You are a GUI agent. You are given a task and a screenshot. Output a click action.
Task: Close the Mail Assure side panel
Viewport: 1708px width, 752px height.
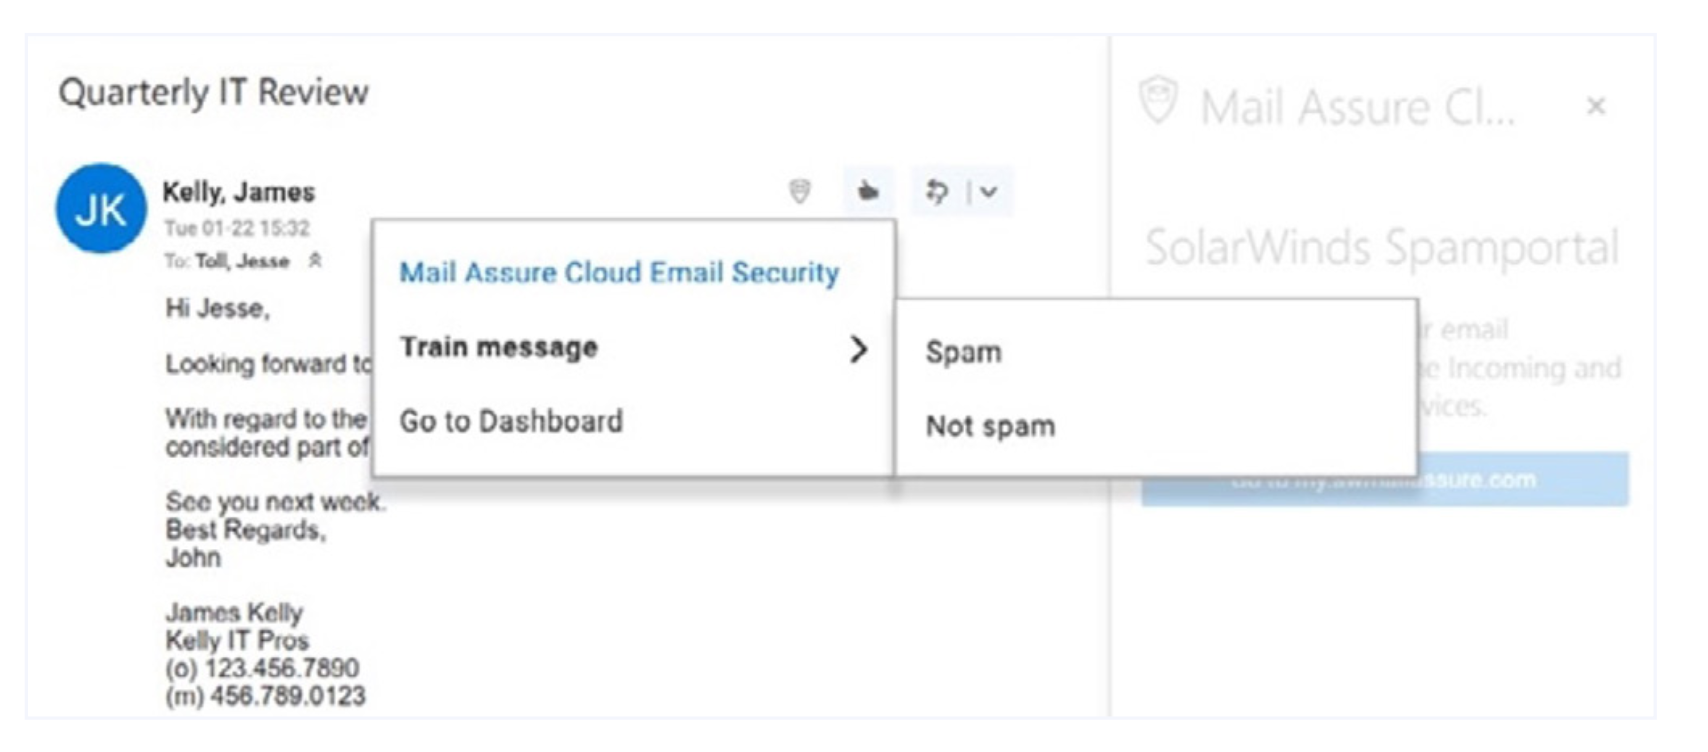[x=1596, y=106]
